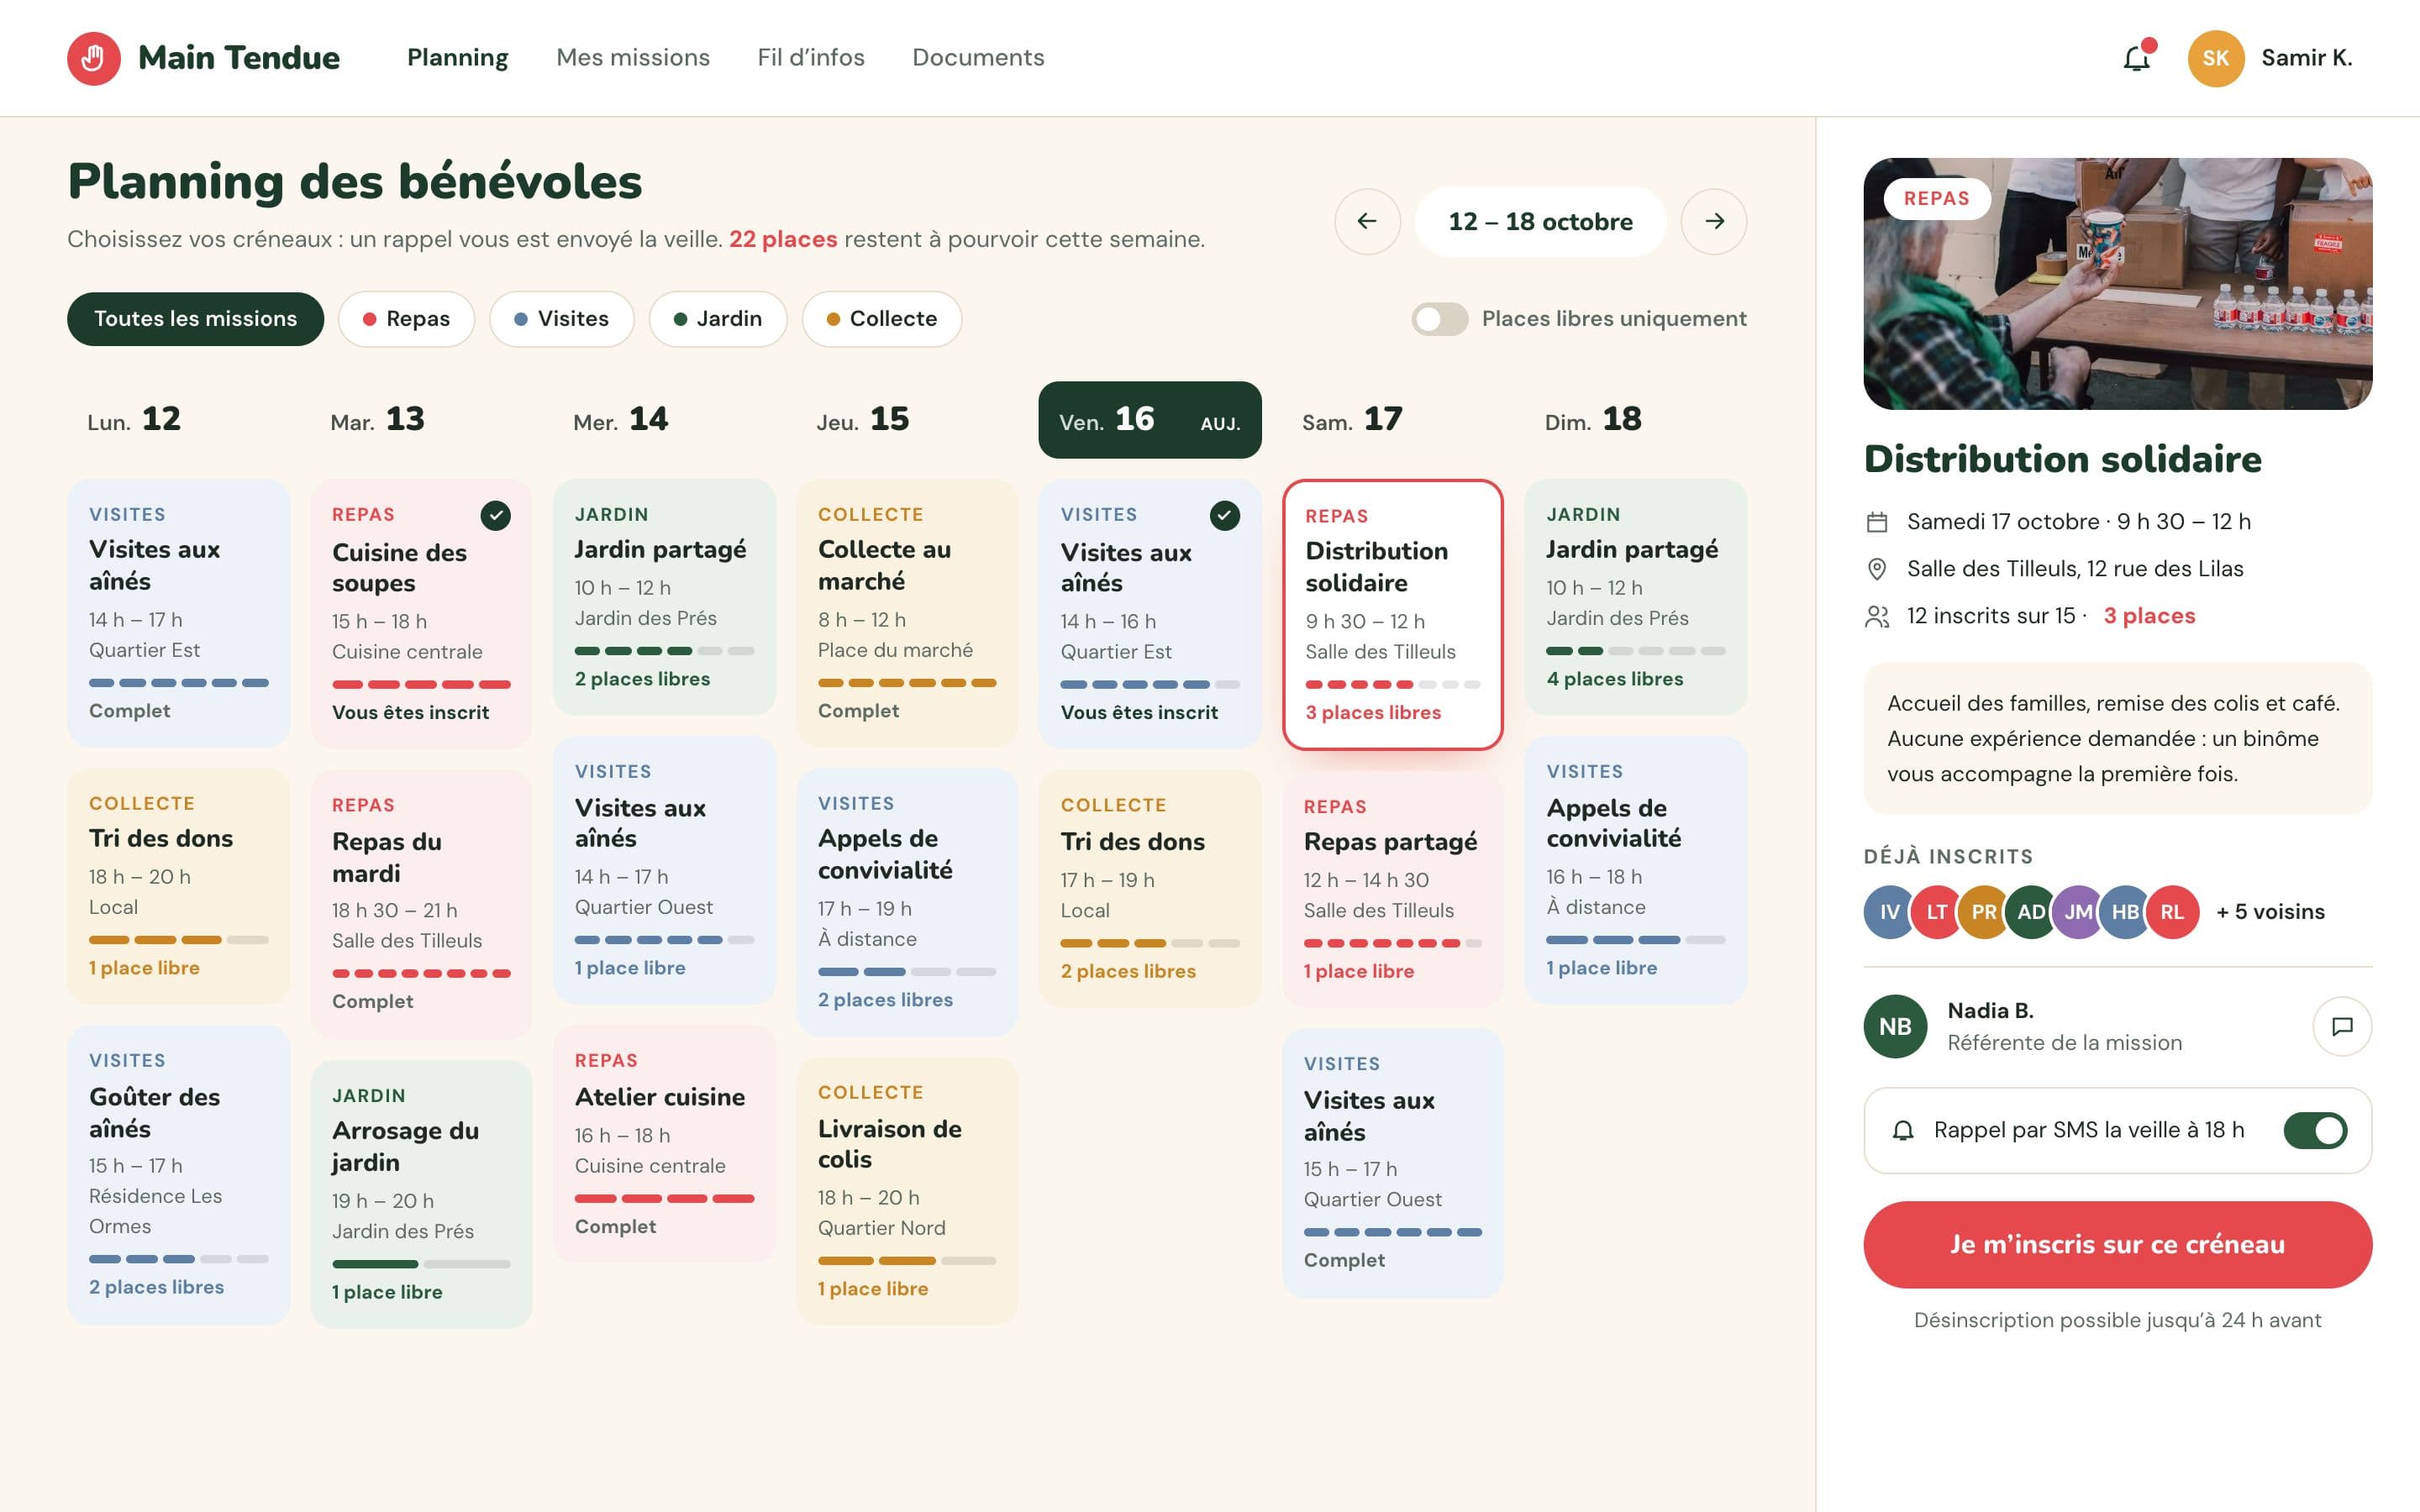Click + 5 voisins link
The image size is (2420, 1512).
tap(2270, 912)
